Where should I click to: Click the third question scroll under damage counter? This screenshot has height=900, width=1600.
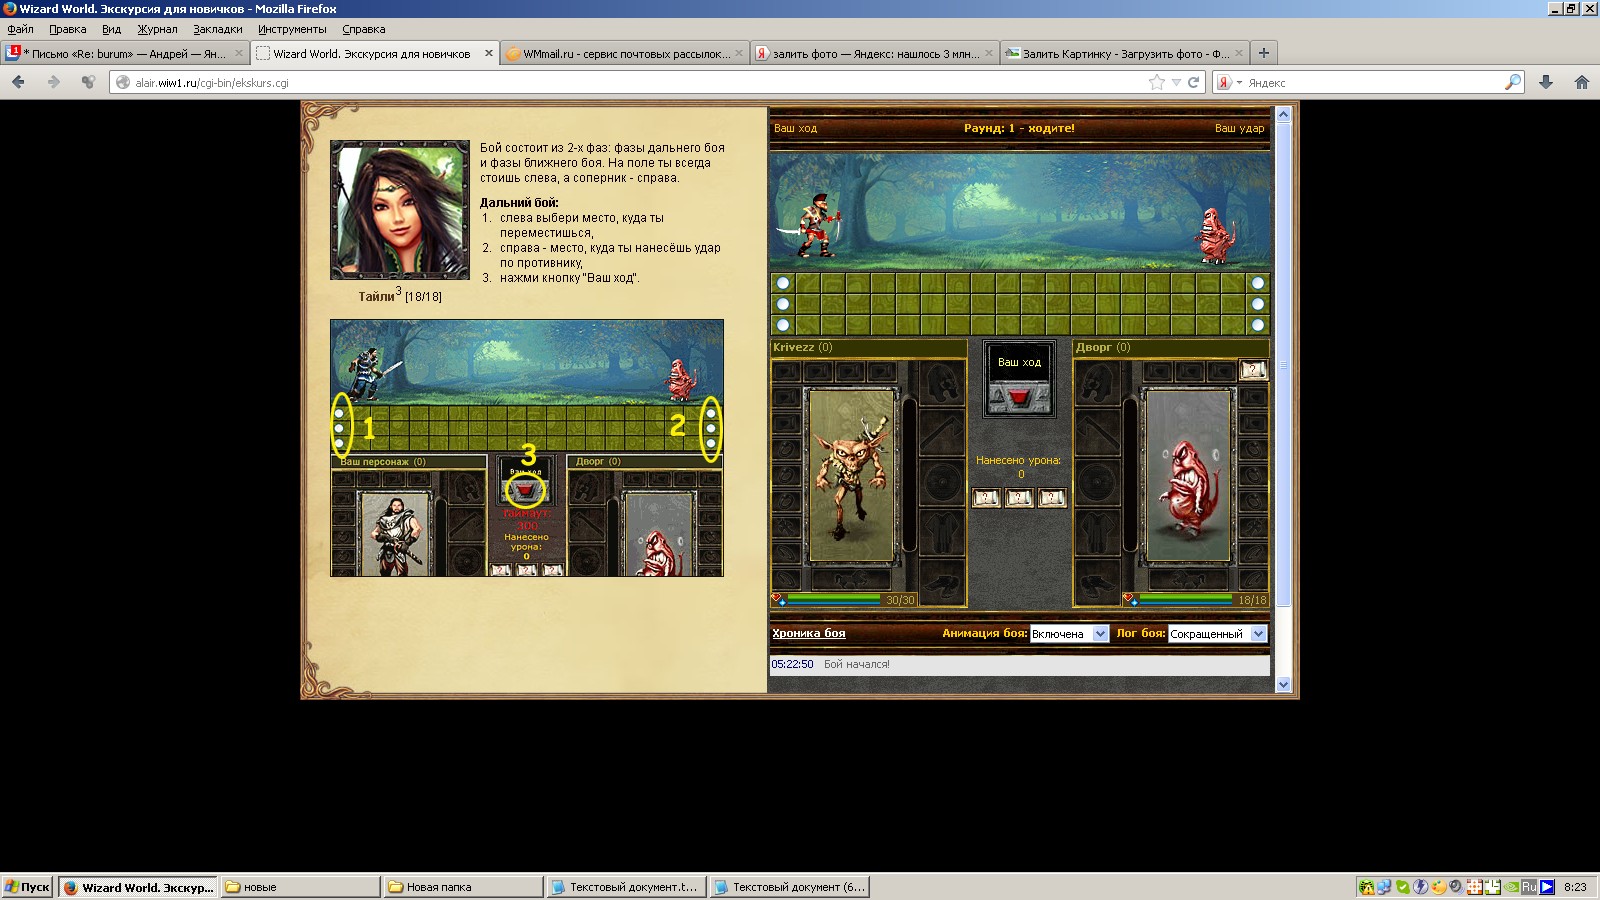pos(1052,497)
